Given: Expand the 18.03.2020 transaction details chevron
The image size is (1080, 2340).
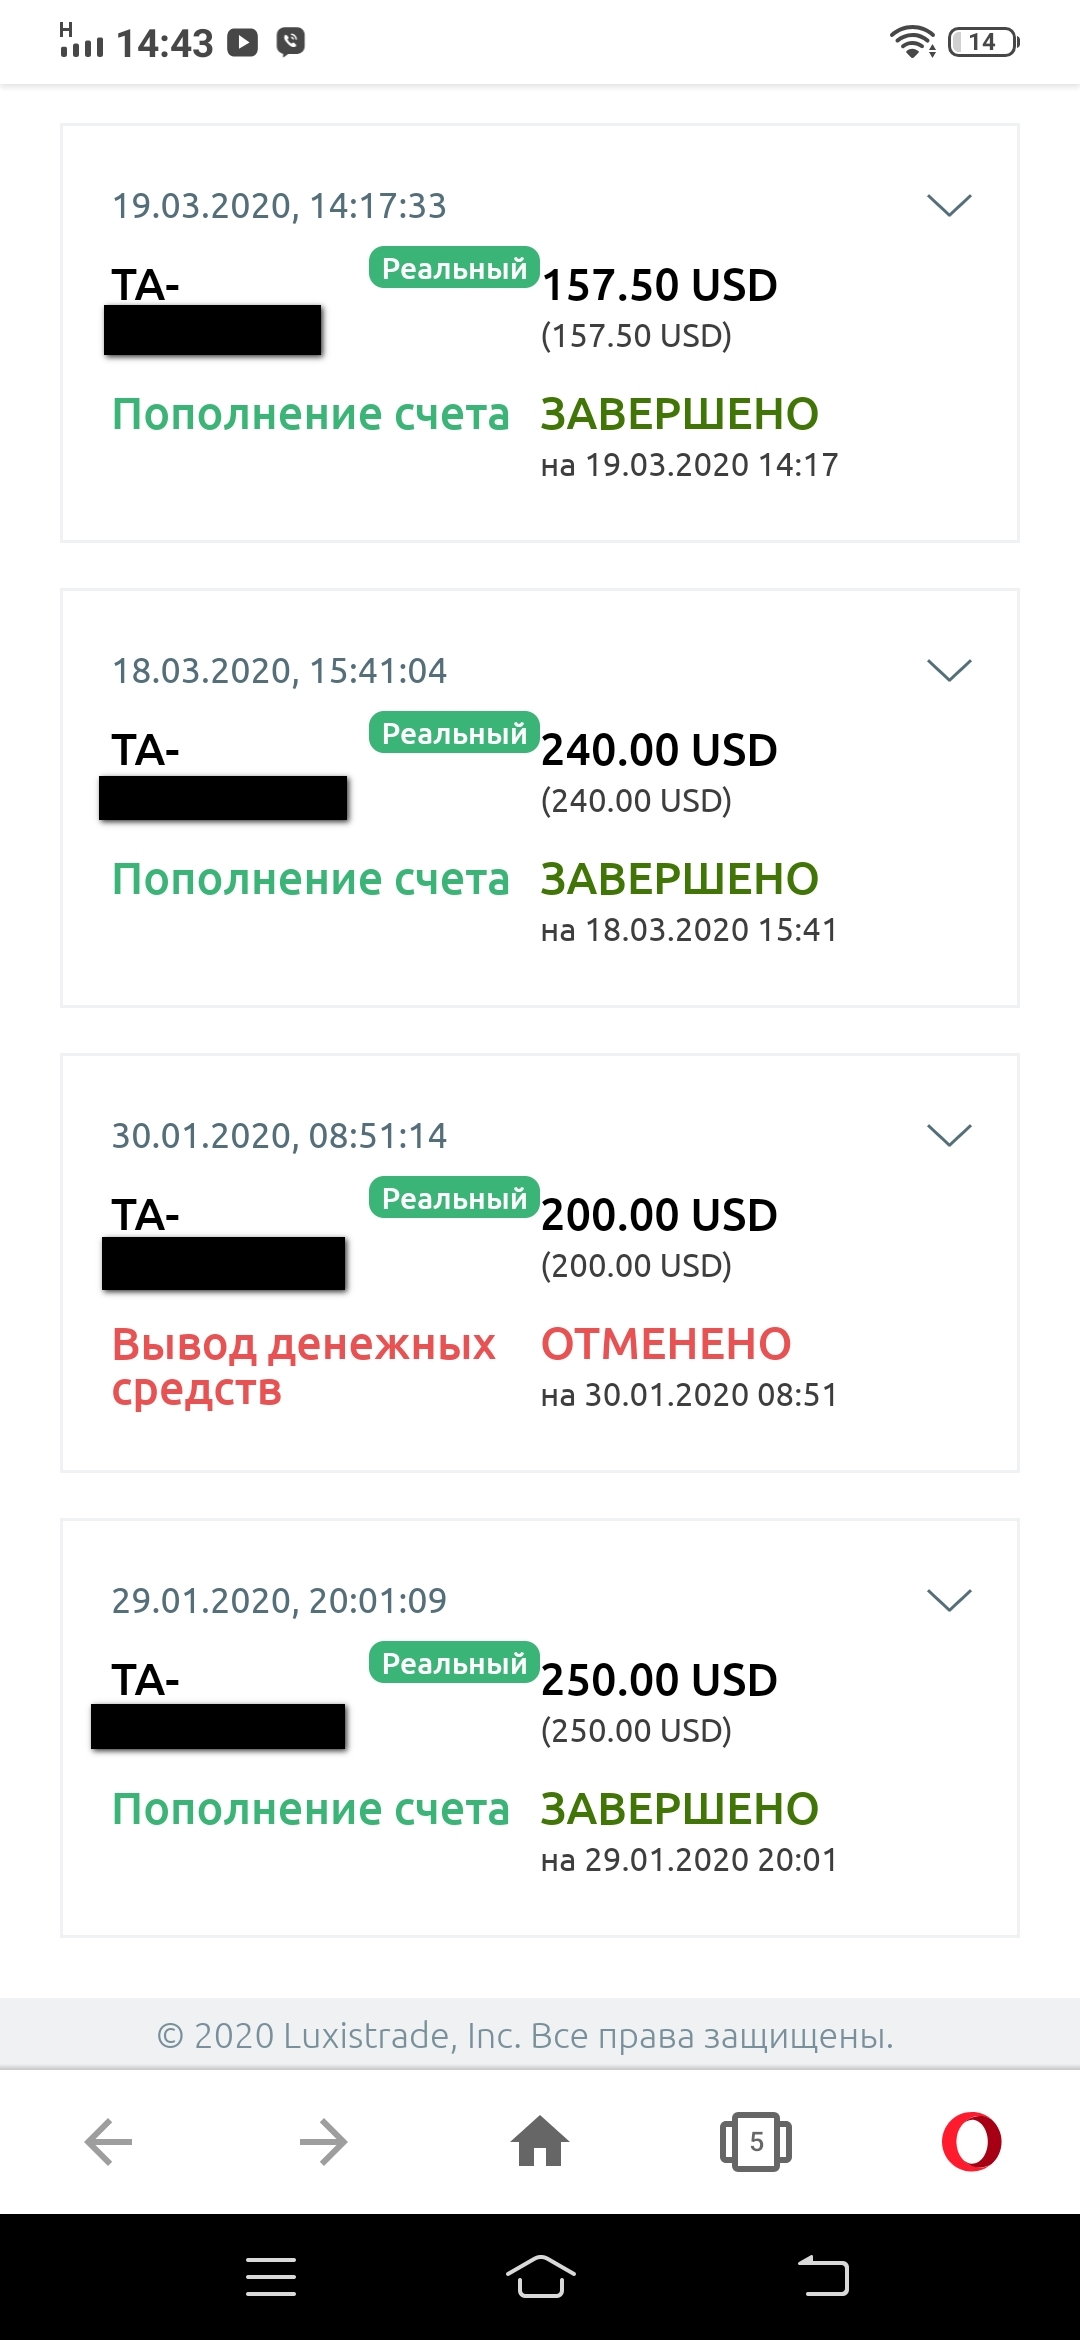Looking at the screenshot, I should 949,670.
